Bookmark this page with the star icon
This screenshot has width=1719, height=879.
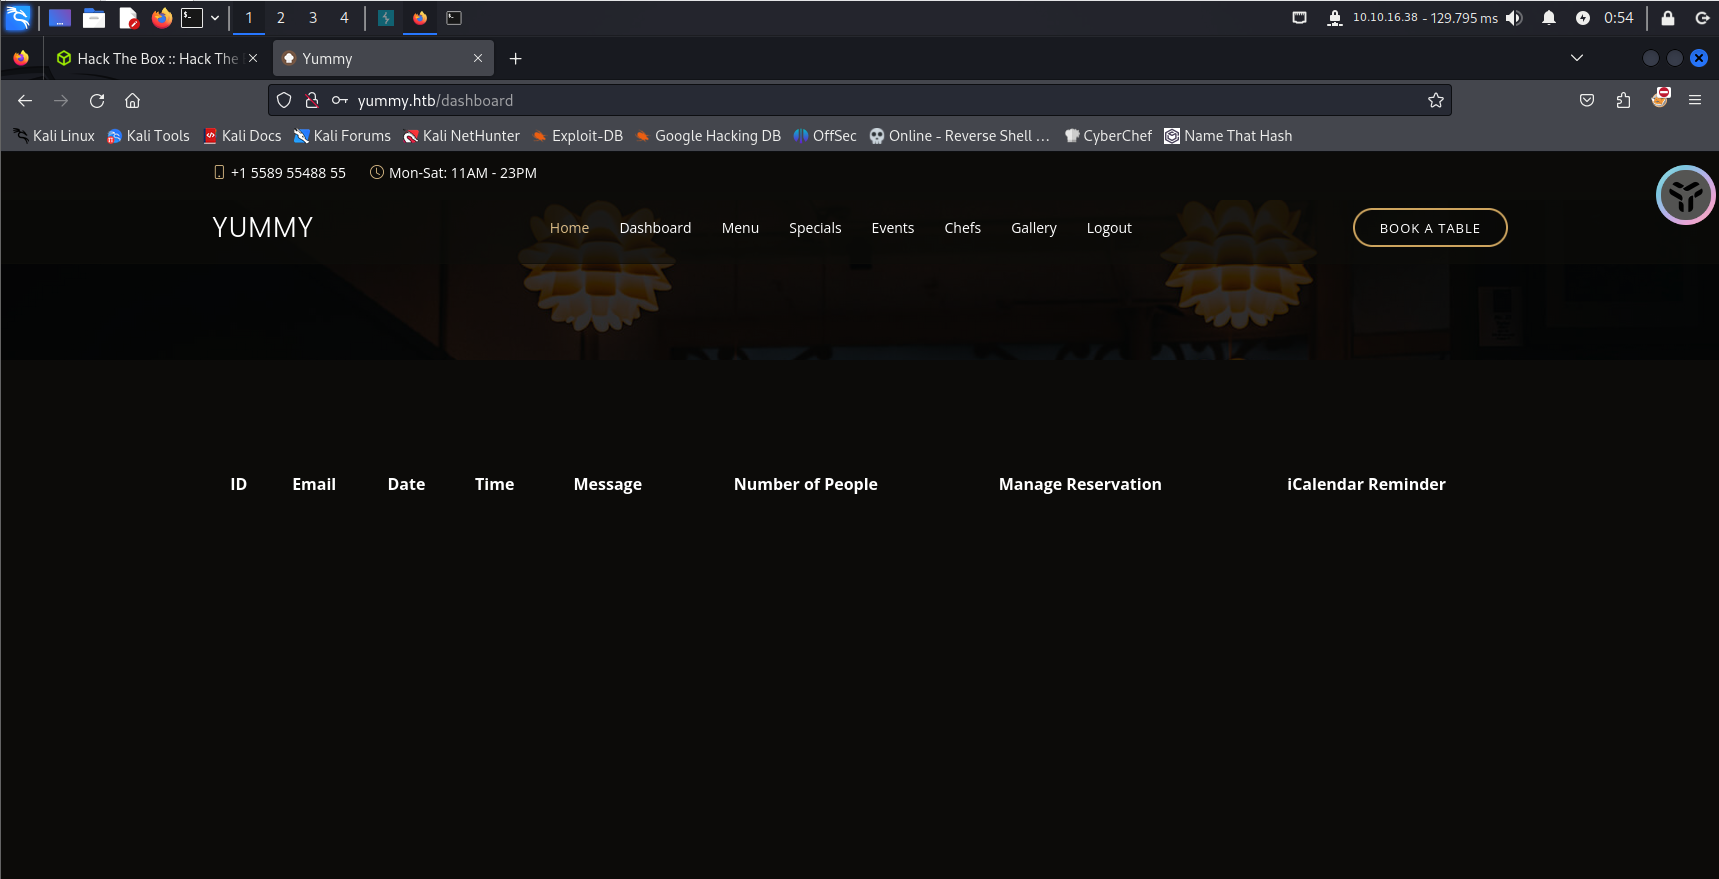1436,100
